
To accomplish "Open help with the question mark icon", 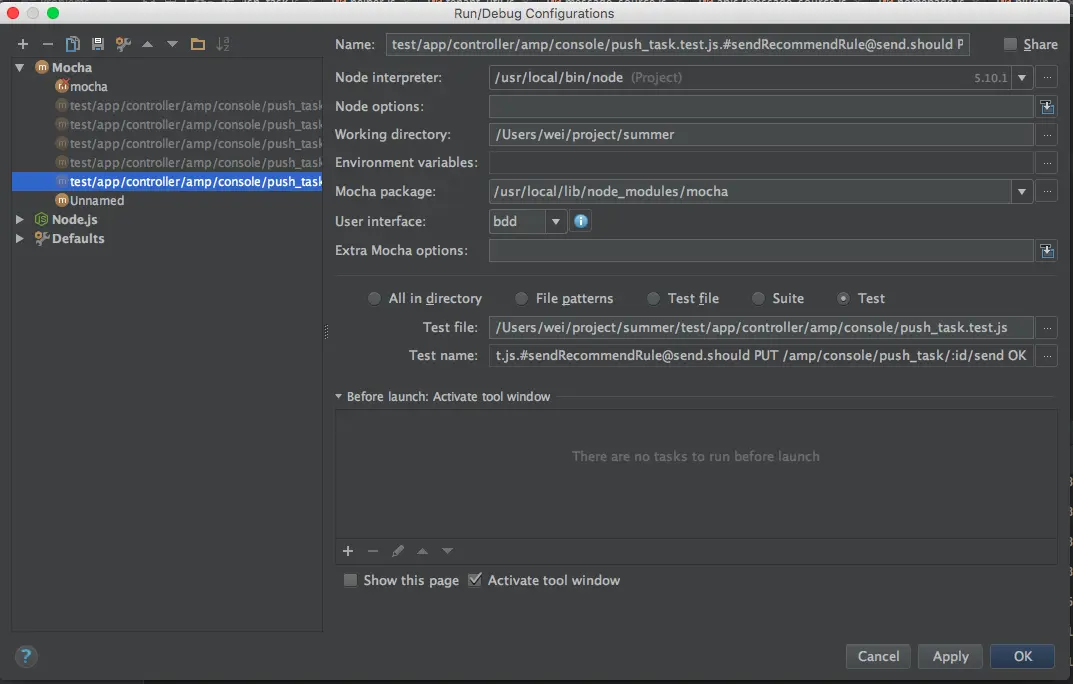I will click(x=26, y=657).
